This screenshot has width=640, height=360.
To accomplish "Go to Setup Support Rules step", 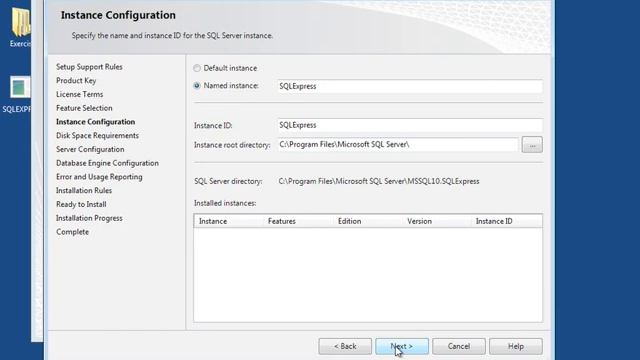I will coord(89,67).
